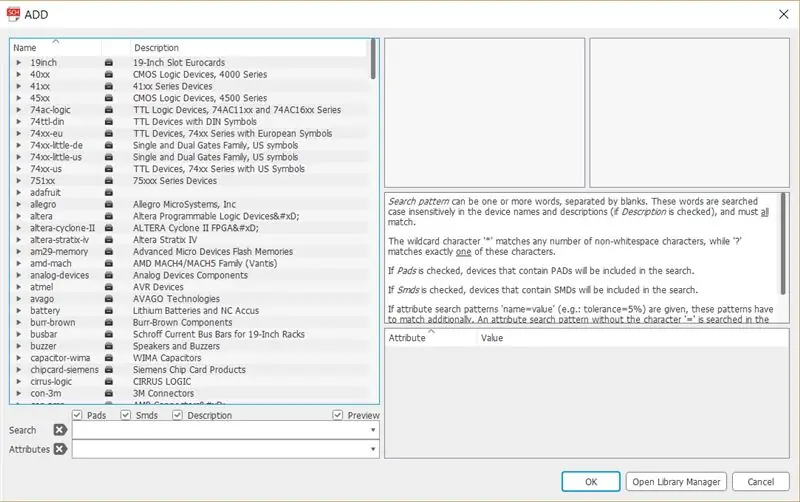The width and height of the screenshot is (800, 502).
Task: Click 'CMOS Logic Devices, 4000 Series' description
Action: (x=200, y=74)
